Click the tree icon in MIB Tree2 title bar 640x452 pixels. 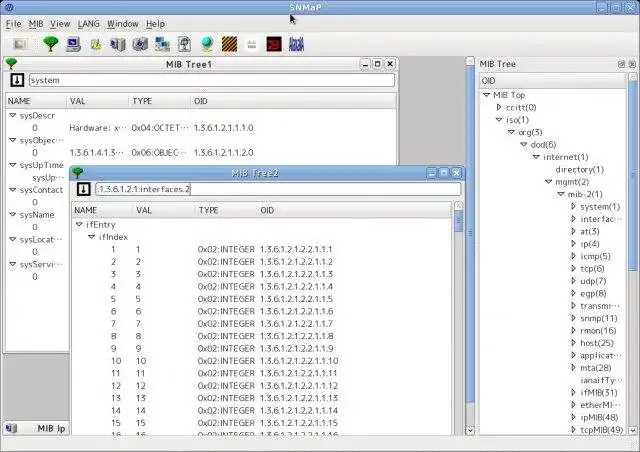78,173
